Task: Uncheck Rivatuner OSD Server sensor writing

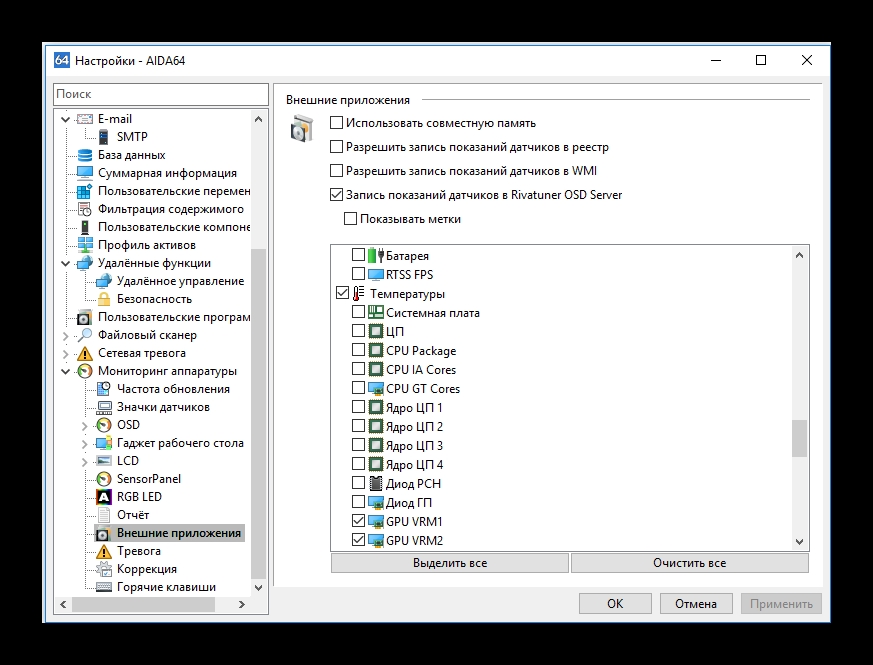Action: click(x=336, y=194)
